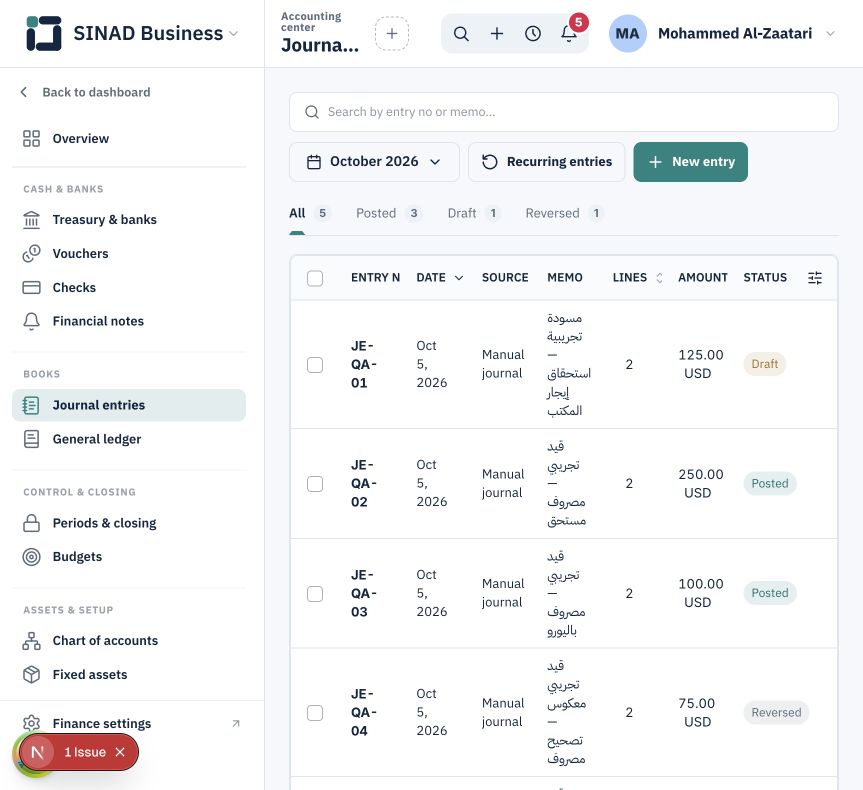This screenshot has width=863, height=790.
Task: Open the recent history clock icon
Action: [x=533, y=34]
